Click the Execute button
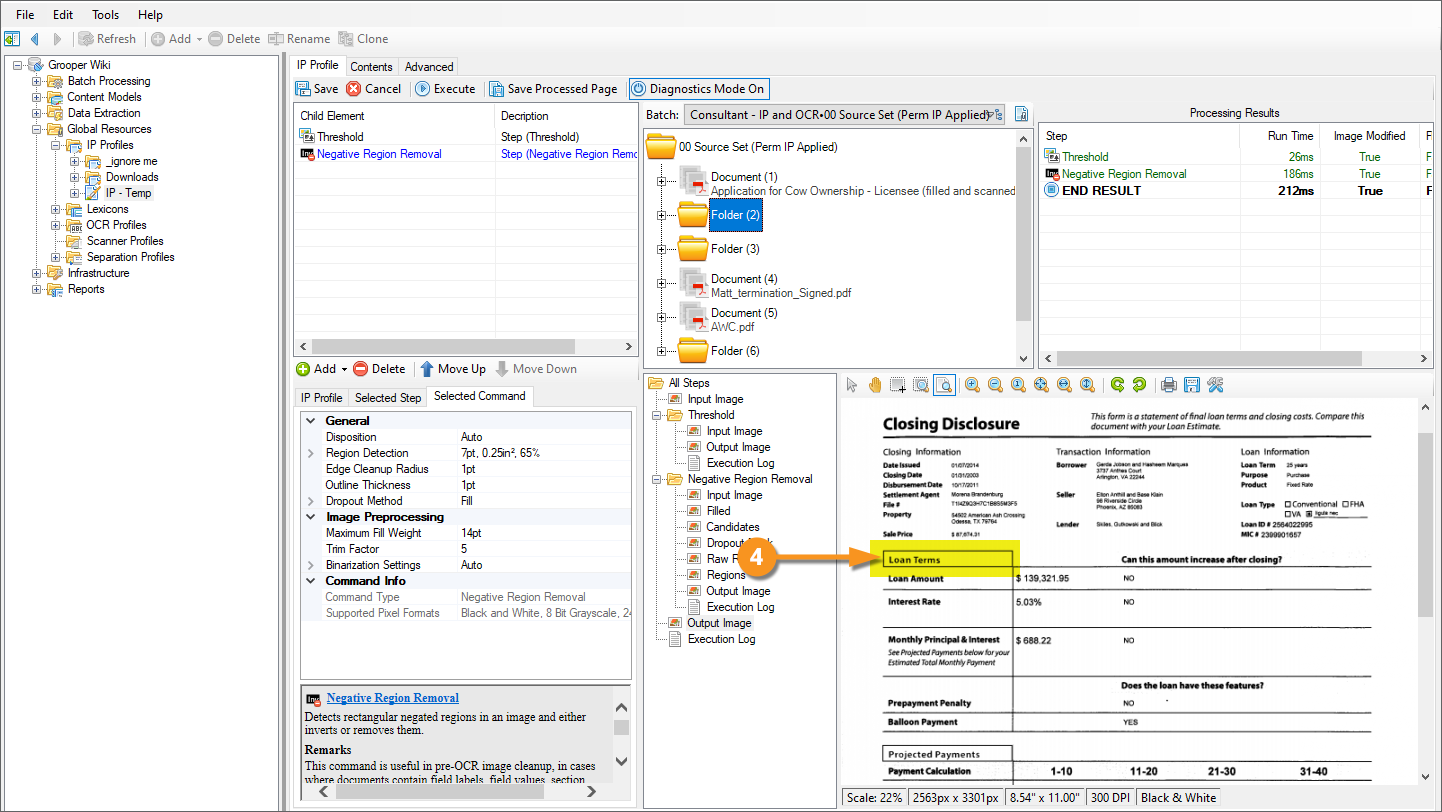 (445, 89)
